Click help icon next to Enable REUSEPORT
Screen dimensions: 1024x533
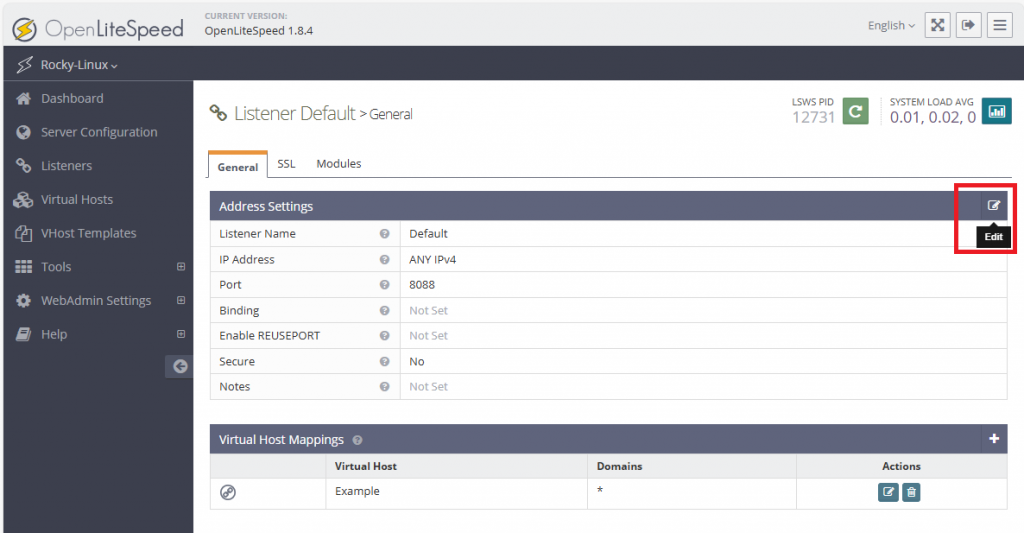point(384,336)
